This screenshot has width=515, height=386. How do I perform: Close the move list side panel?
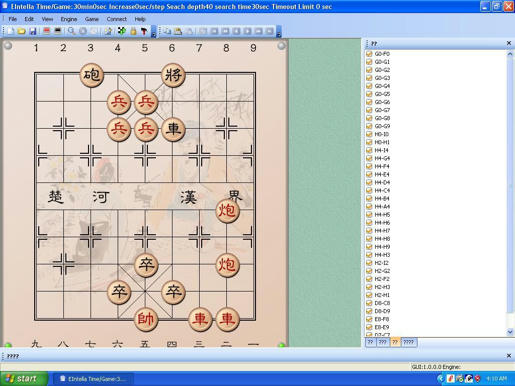[x=509, y=43]
